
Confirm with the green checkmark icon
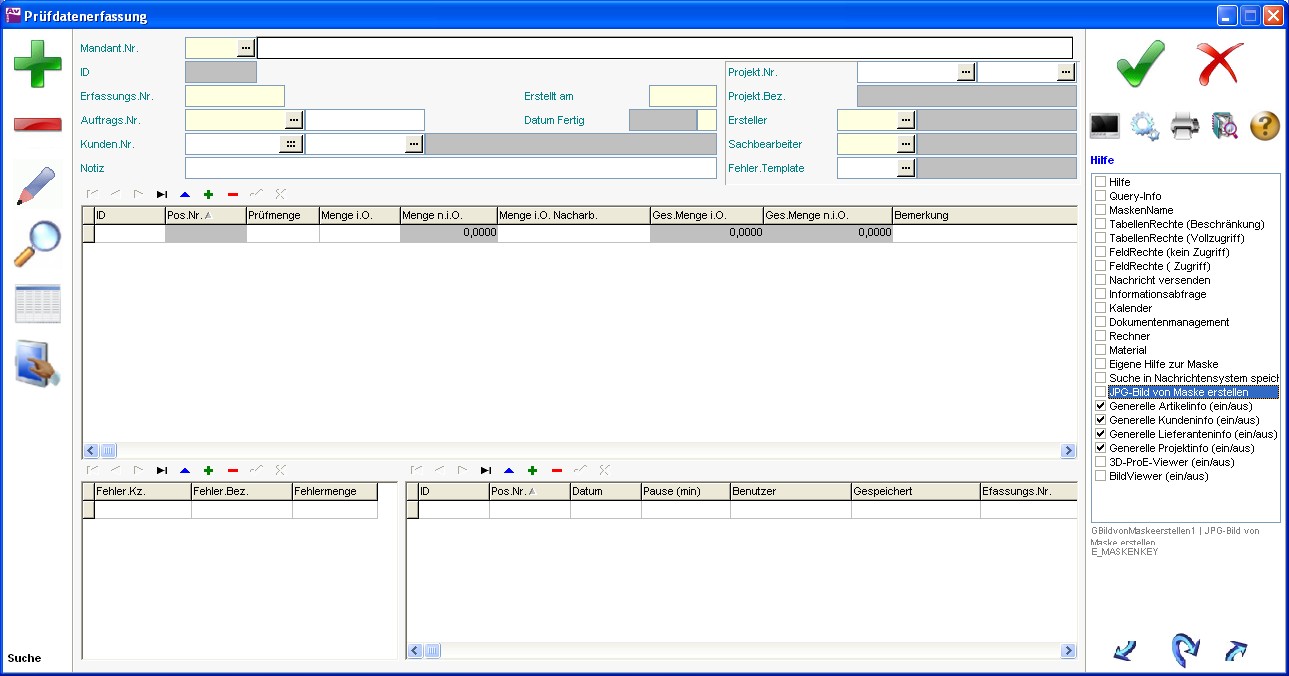click(x=1141, y=64)
